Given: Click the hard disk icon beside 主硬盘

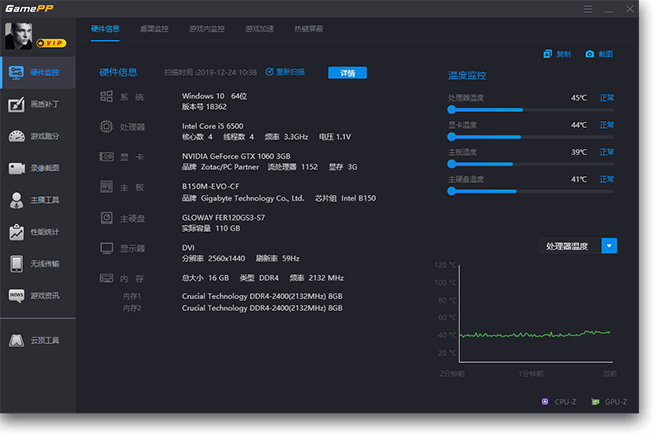Looking at the screenshot, I should tap(107, 218).
